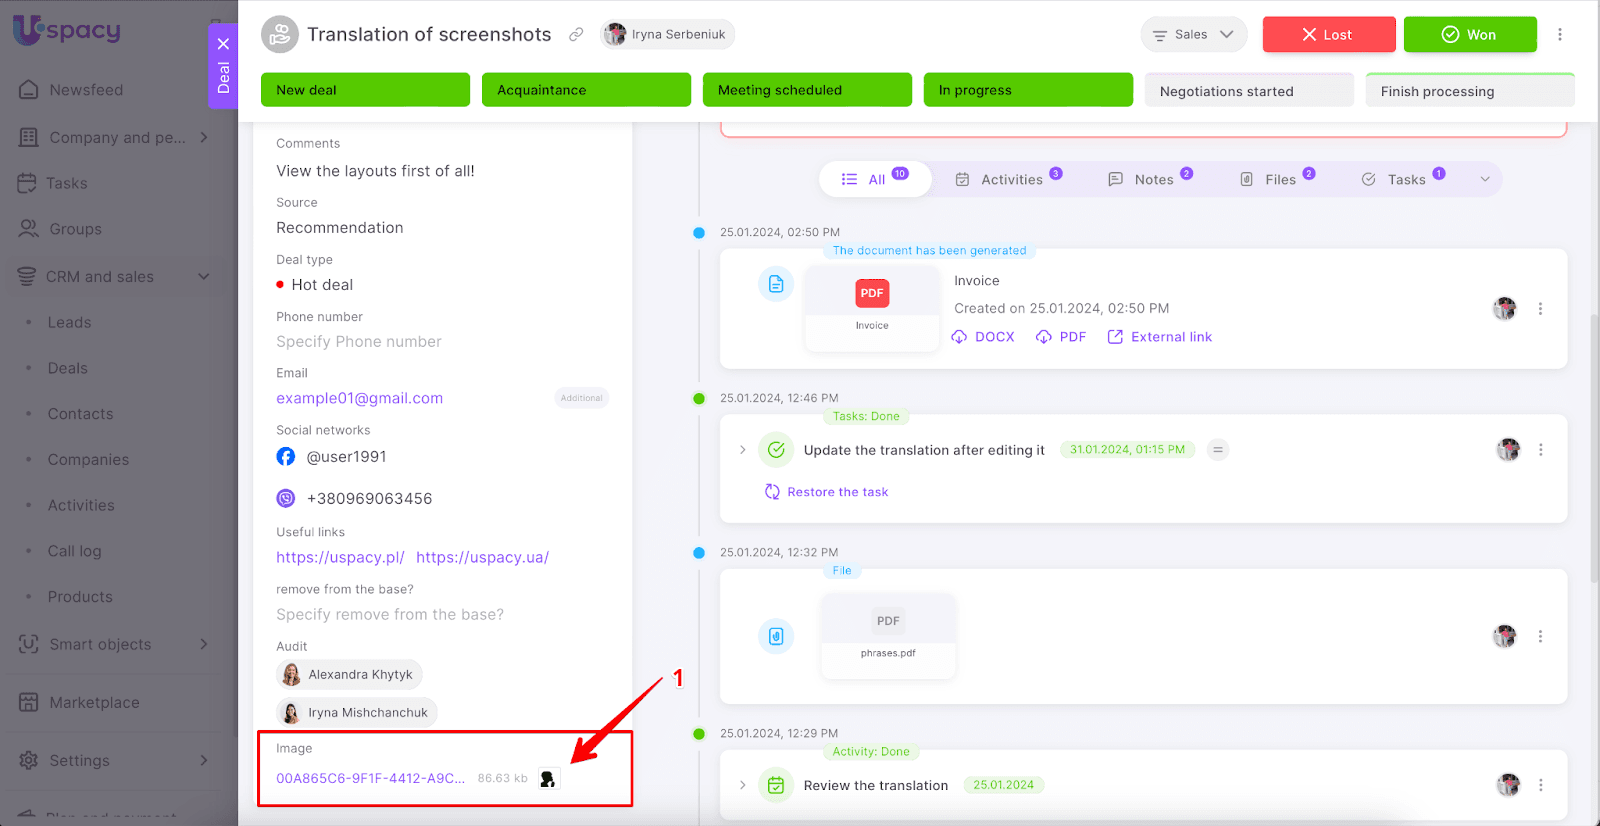
Task: Open options menu for phrases.pdf entry
Action: click(x=1540, y=637)
